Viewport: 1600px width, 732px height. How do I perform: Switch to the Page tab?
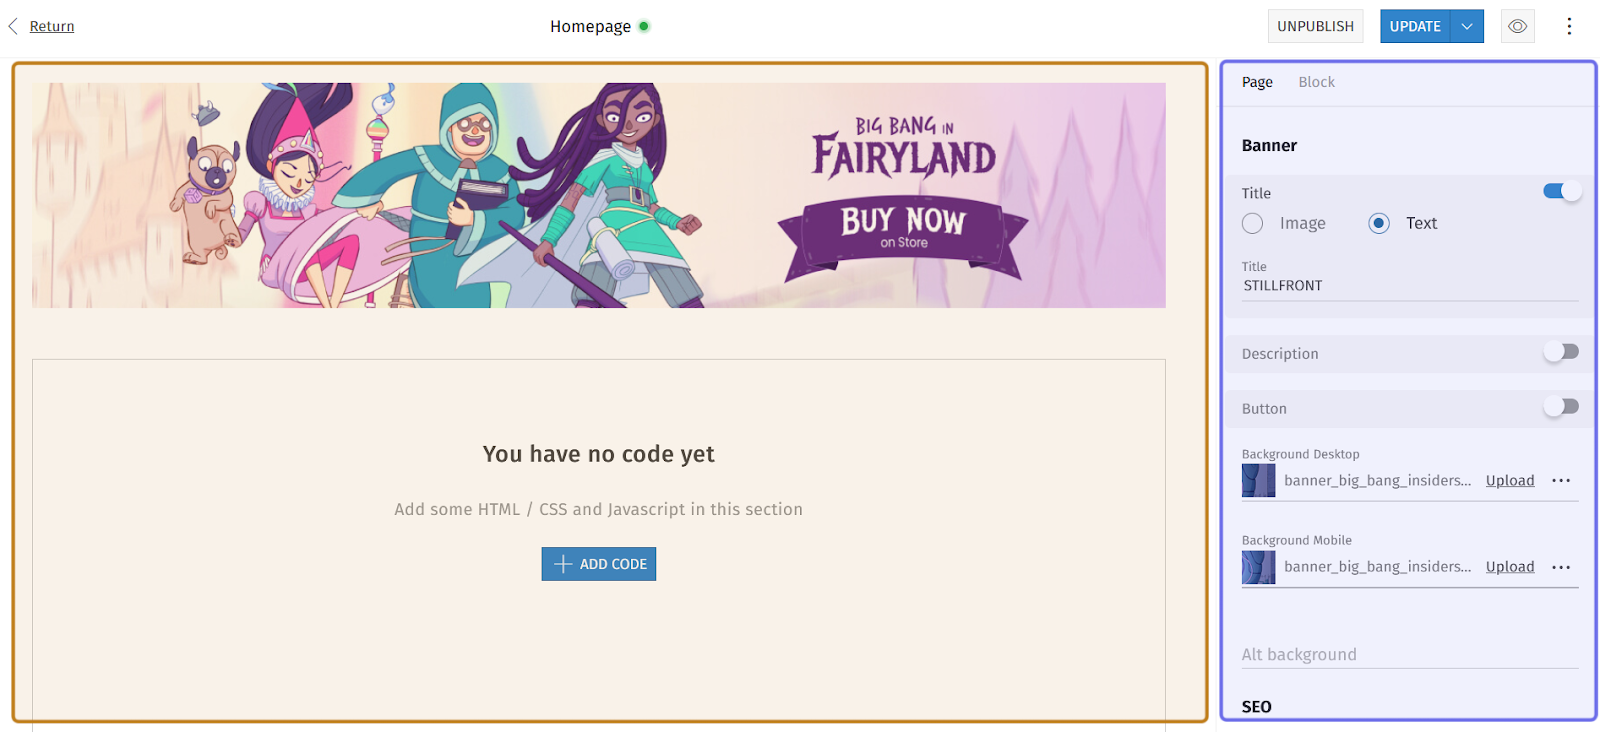(x=1257, y=82)
